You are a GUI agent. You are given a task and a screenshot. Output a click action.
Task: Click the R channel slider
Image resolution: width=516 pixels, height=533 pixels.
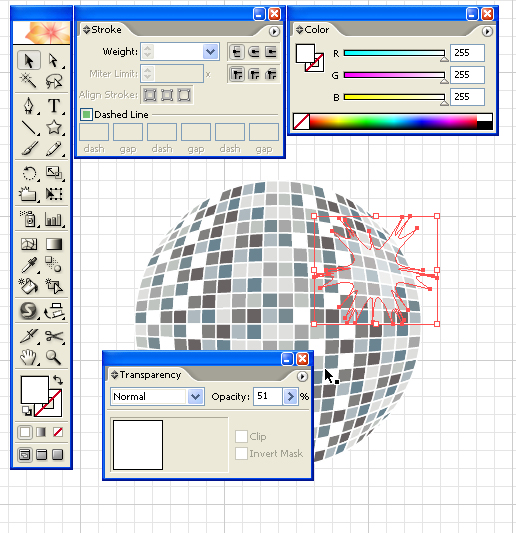(x=394, y=53)
